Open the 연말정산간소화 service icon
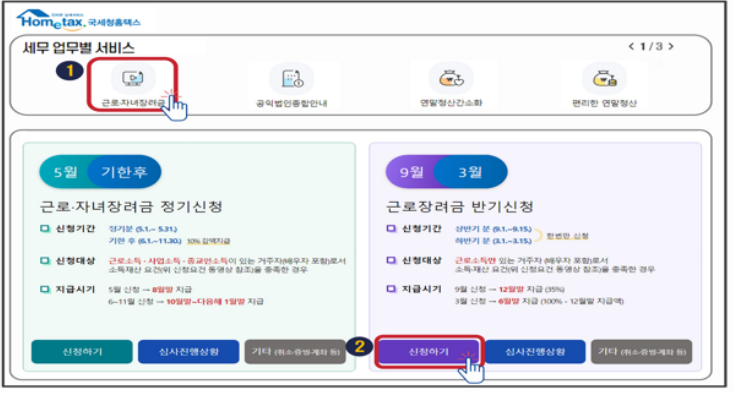Screen dimensions: 734x393 (x=451, y=85)
